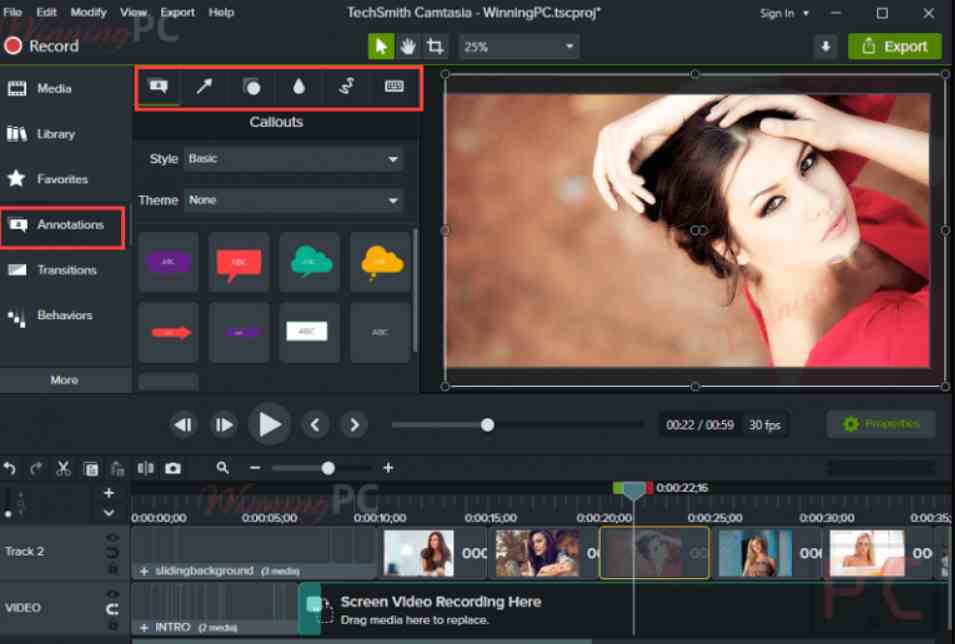The image size is (955, 644).
Task: Choose the green cloud callout
Action: pos(310,263)
